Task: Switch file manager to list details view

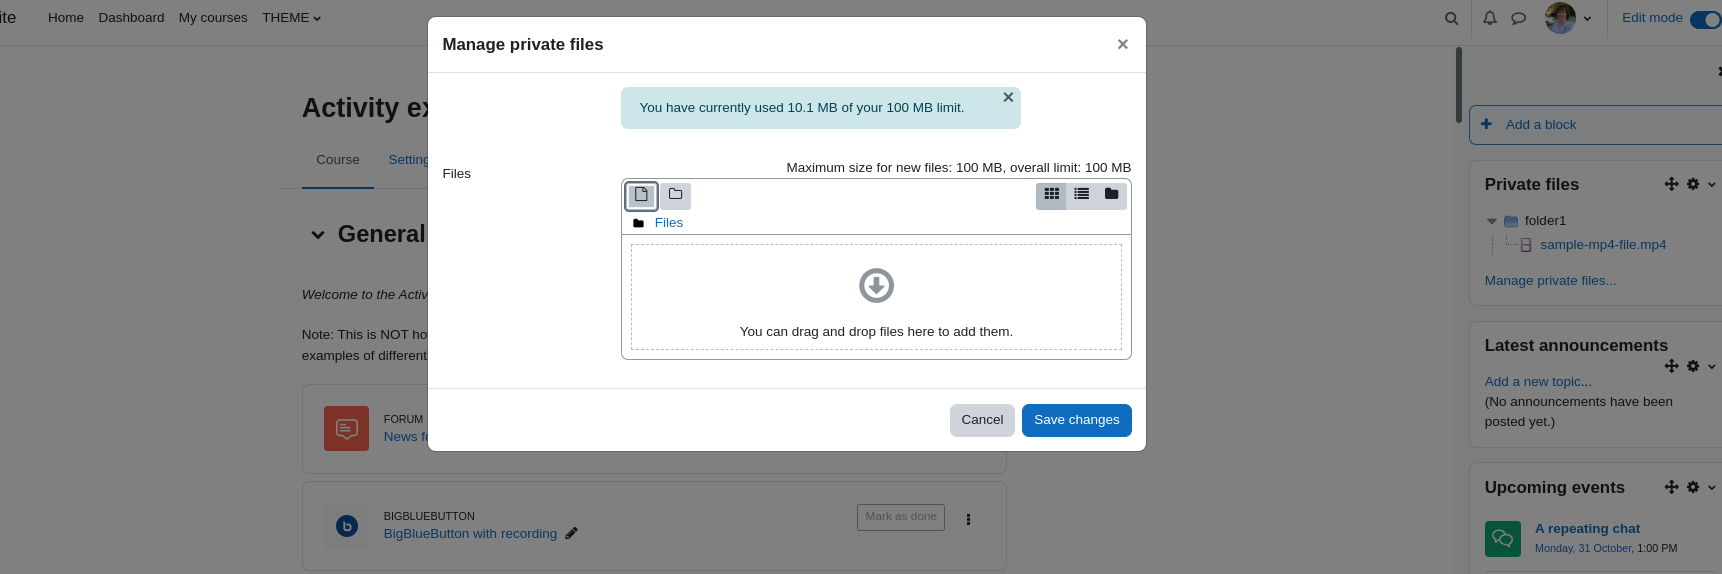Action: tap(1081, 194)
